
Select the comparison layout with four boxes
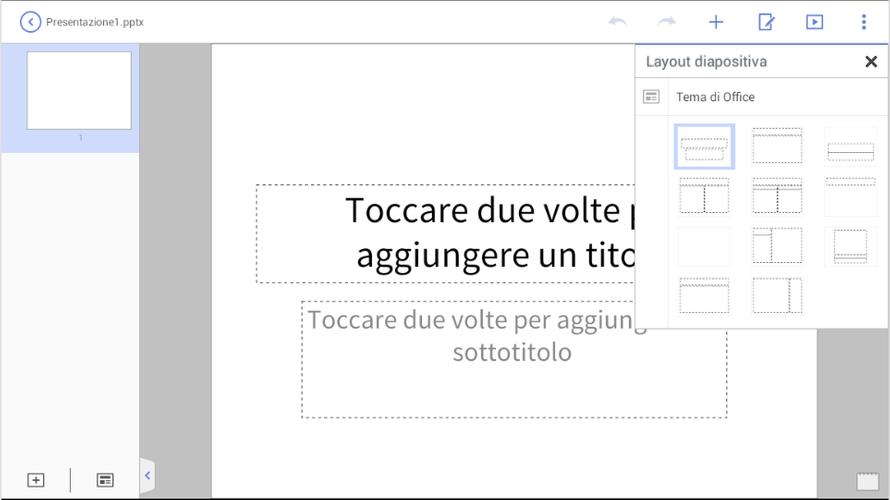[777, 196]
